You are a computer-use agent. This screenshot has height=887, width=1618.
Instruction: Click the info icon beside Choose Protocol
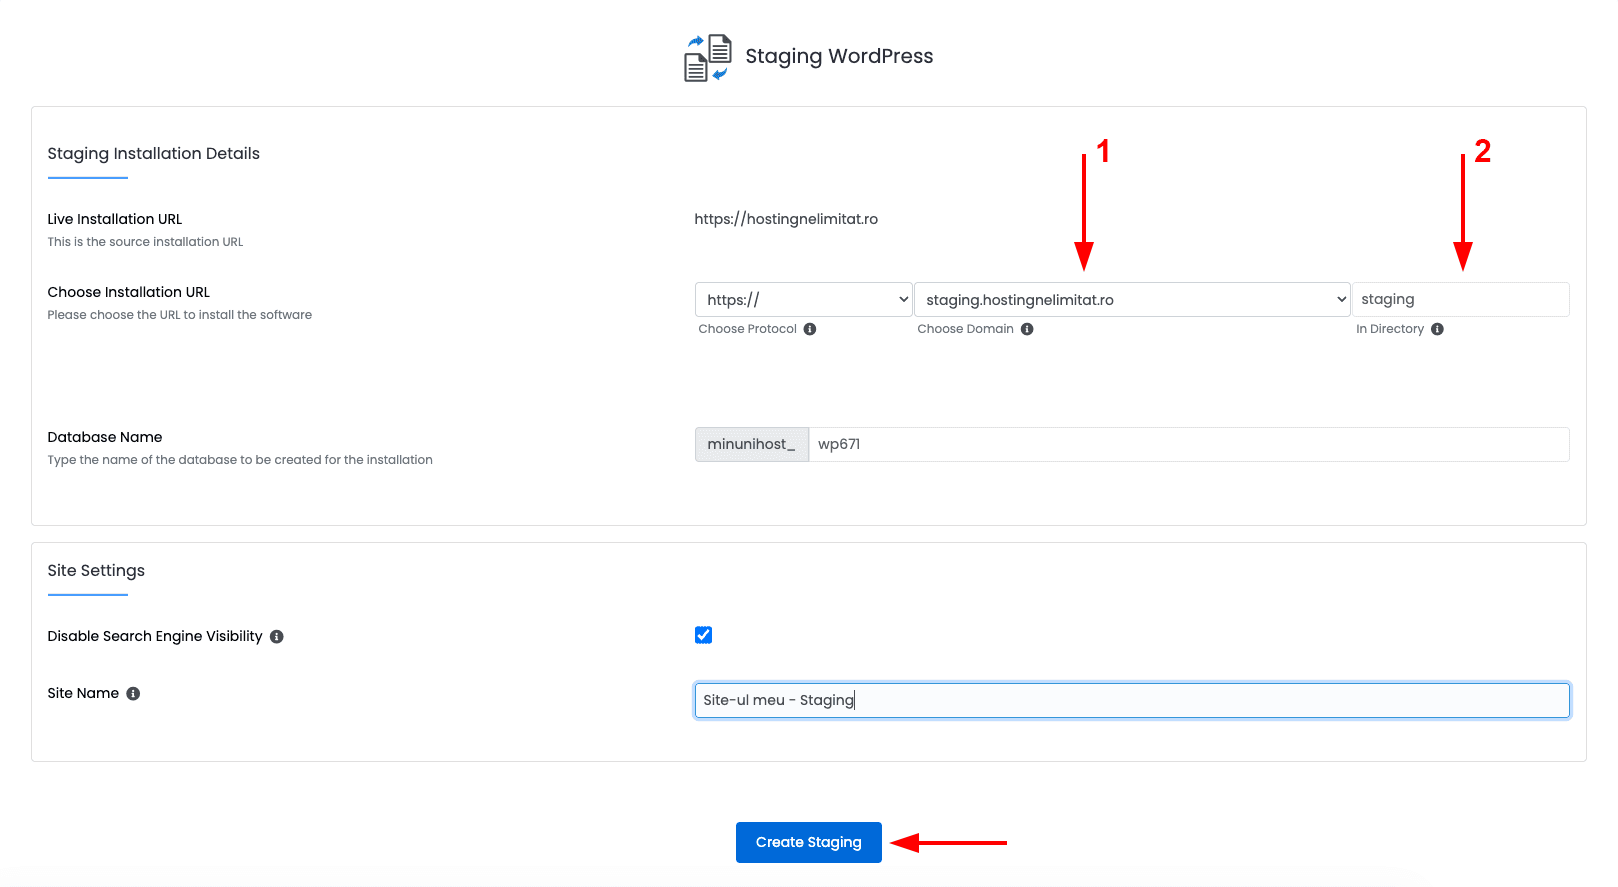[x=810, y=329]
